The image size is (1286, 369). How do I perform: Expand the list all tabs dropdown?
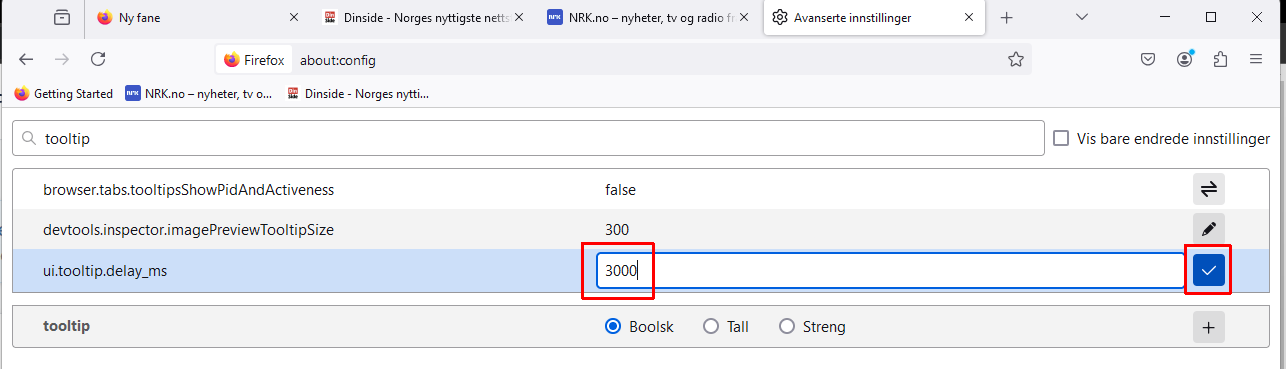click(1081, 17)
